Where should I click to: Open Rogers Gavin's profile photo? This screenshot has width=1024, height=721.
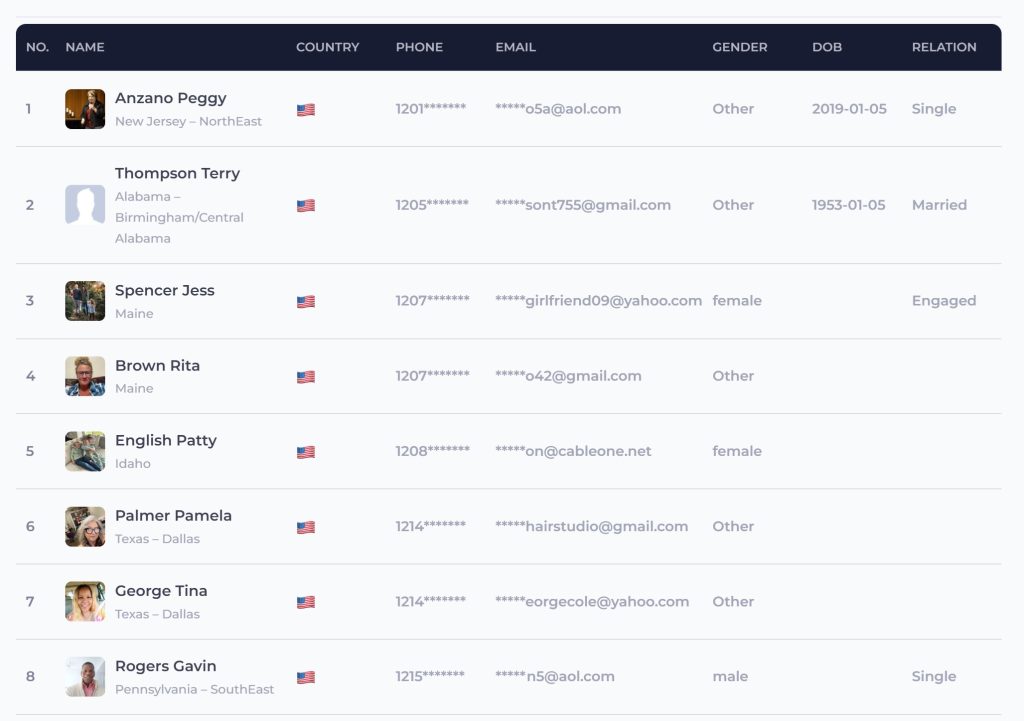(x=85, y=677)
